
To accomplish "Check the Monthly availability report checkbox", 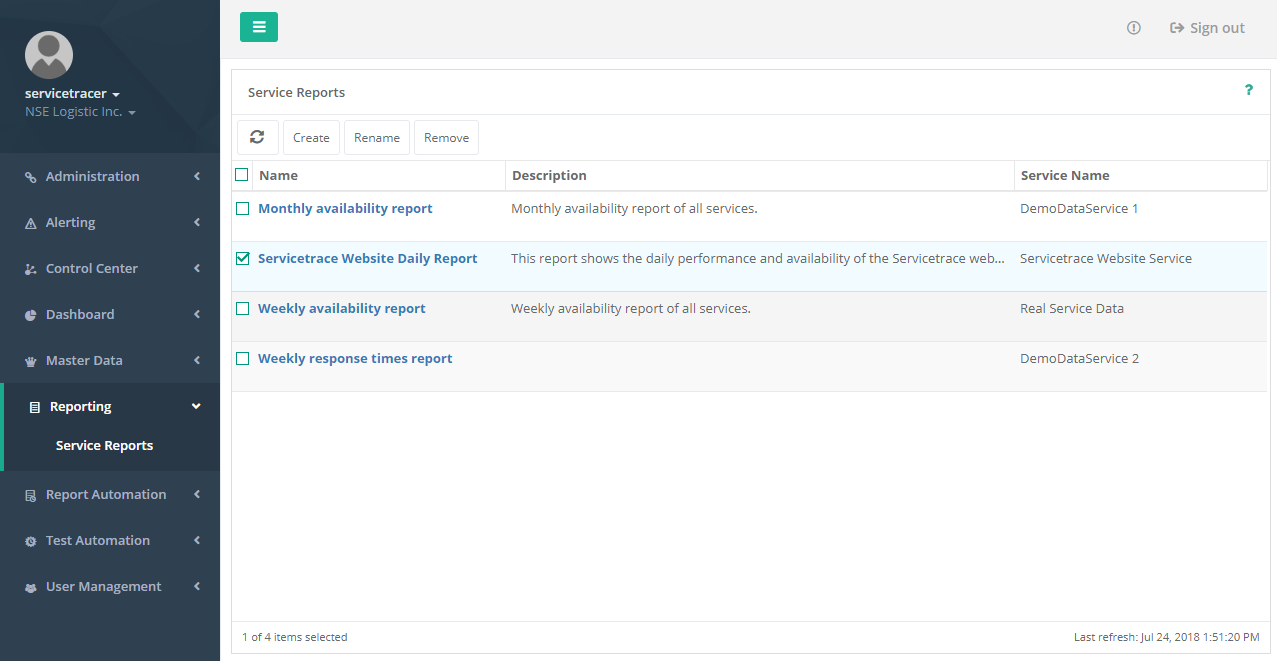I will coord(242,209).
